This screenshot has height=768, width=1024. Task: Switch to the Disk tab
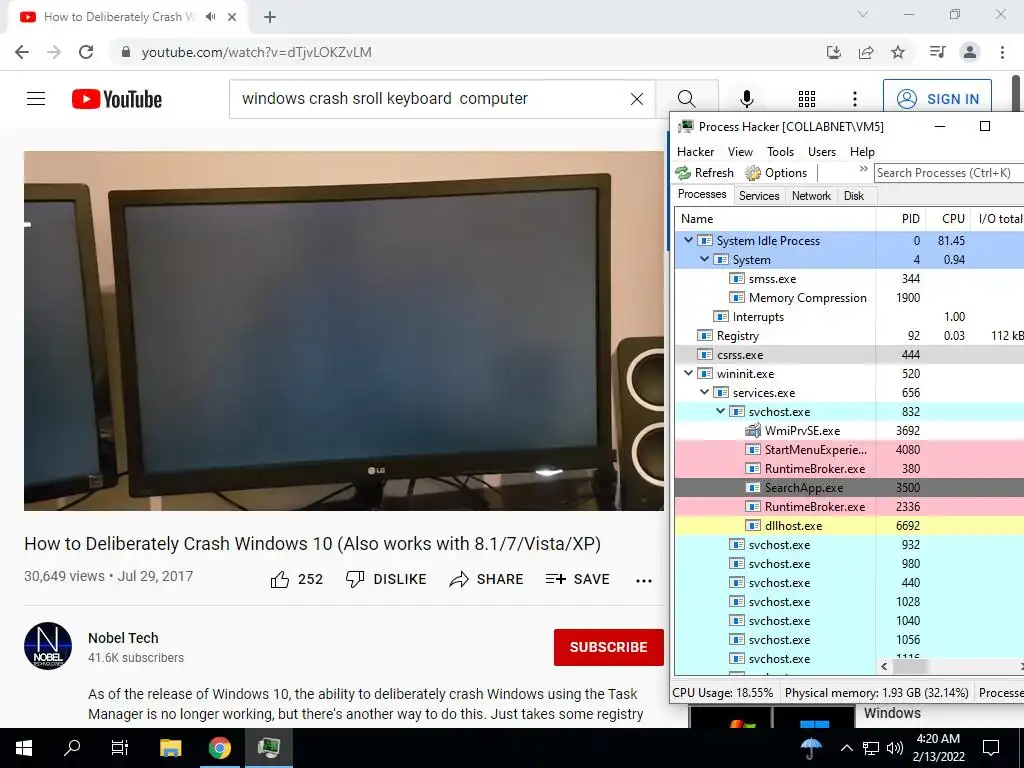854,195
